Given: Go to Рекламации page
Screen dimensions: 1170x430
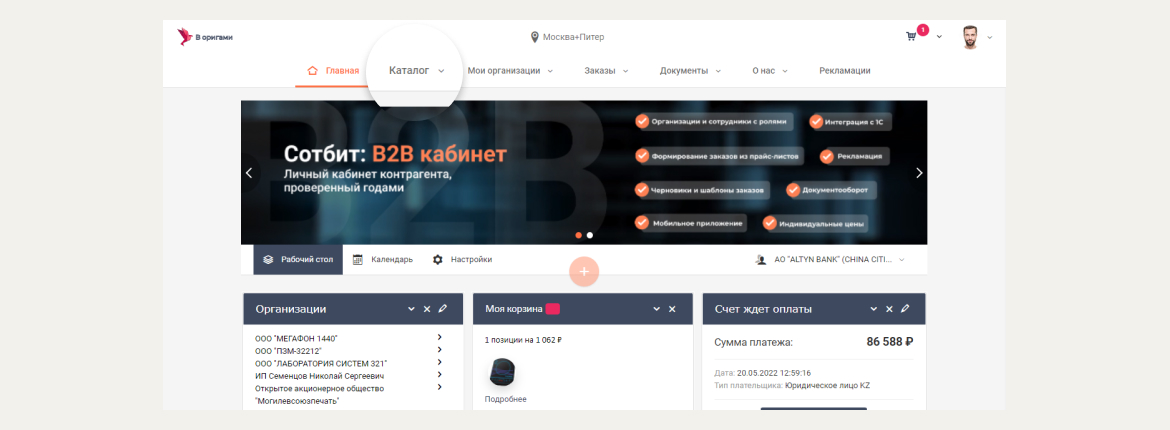Looking at the screenshot, I should (x=845, y=71).
